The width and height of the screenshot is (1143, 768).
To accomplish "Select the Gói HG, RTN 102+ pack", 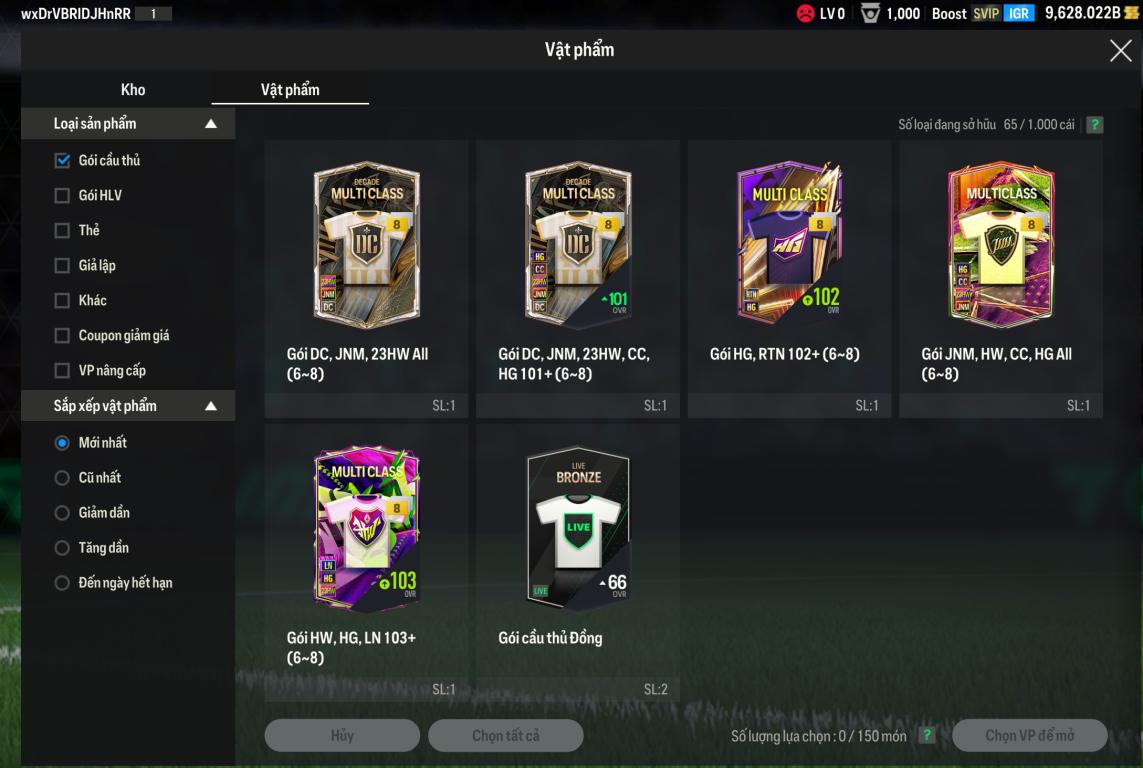I will 789,278.
